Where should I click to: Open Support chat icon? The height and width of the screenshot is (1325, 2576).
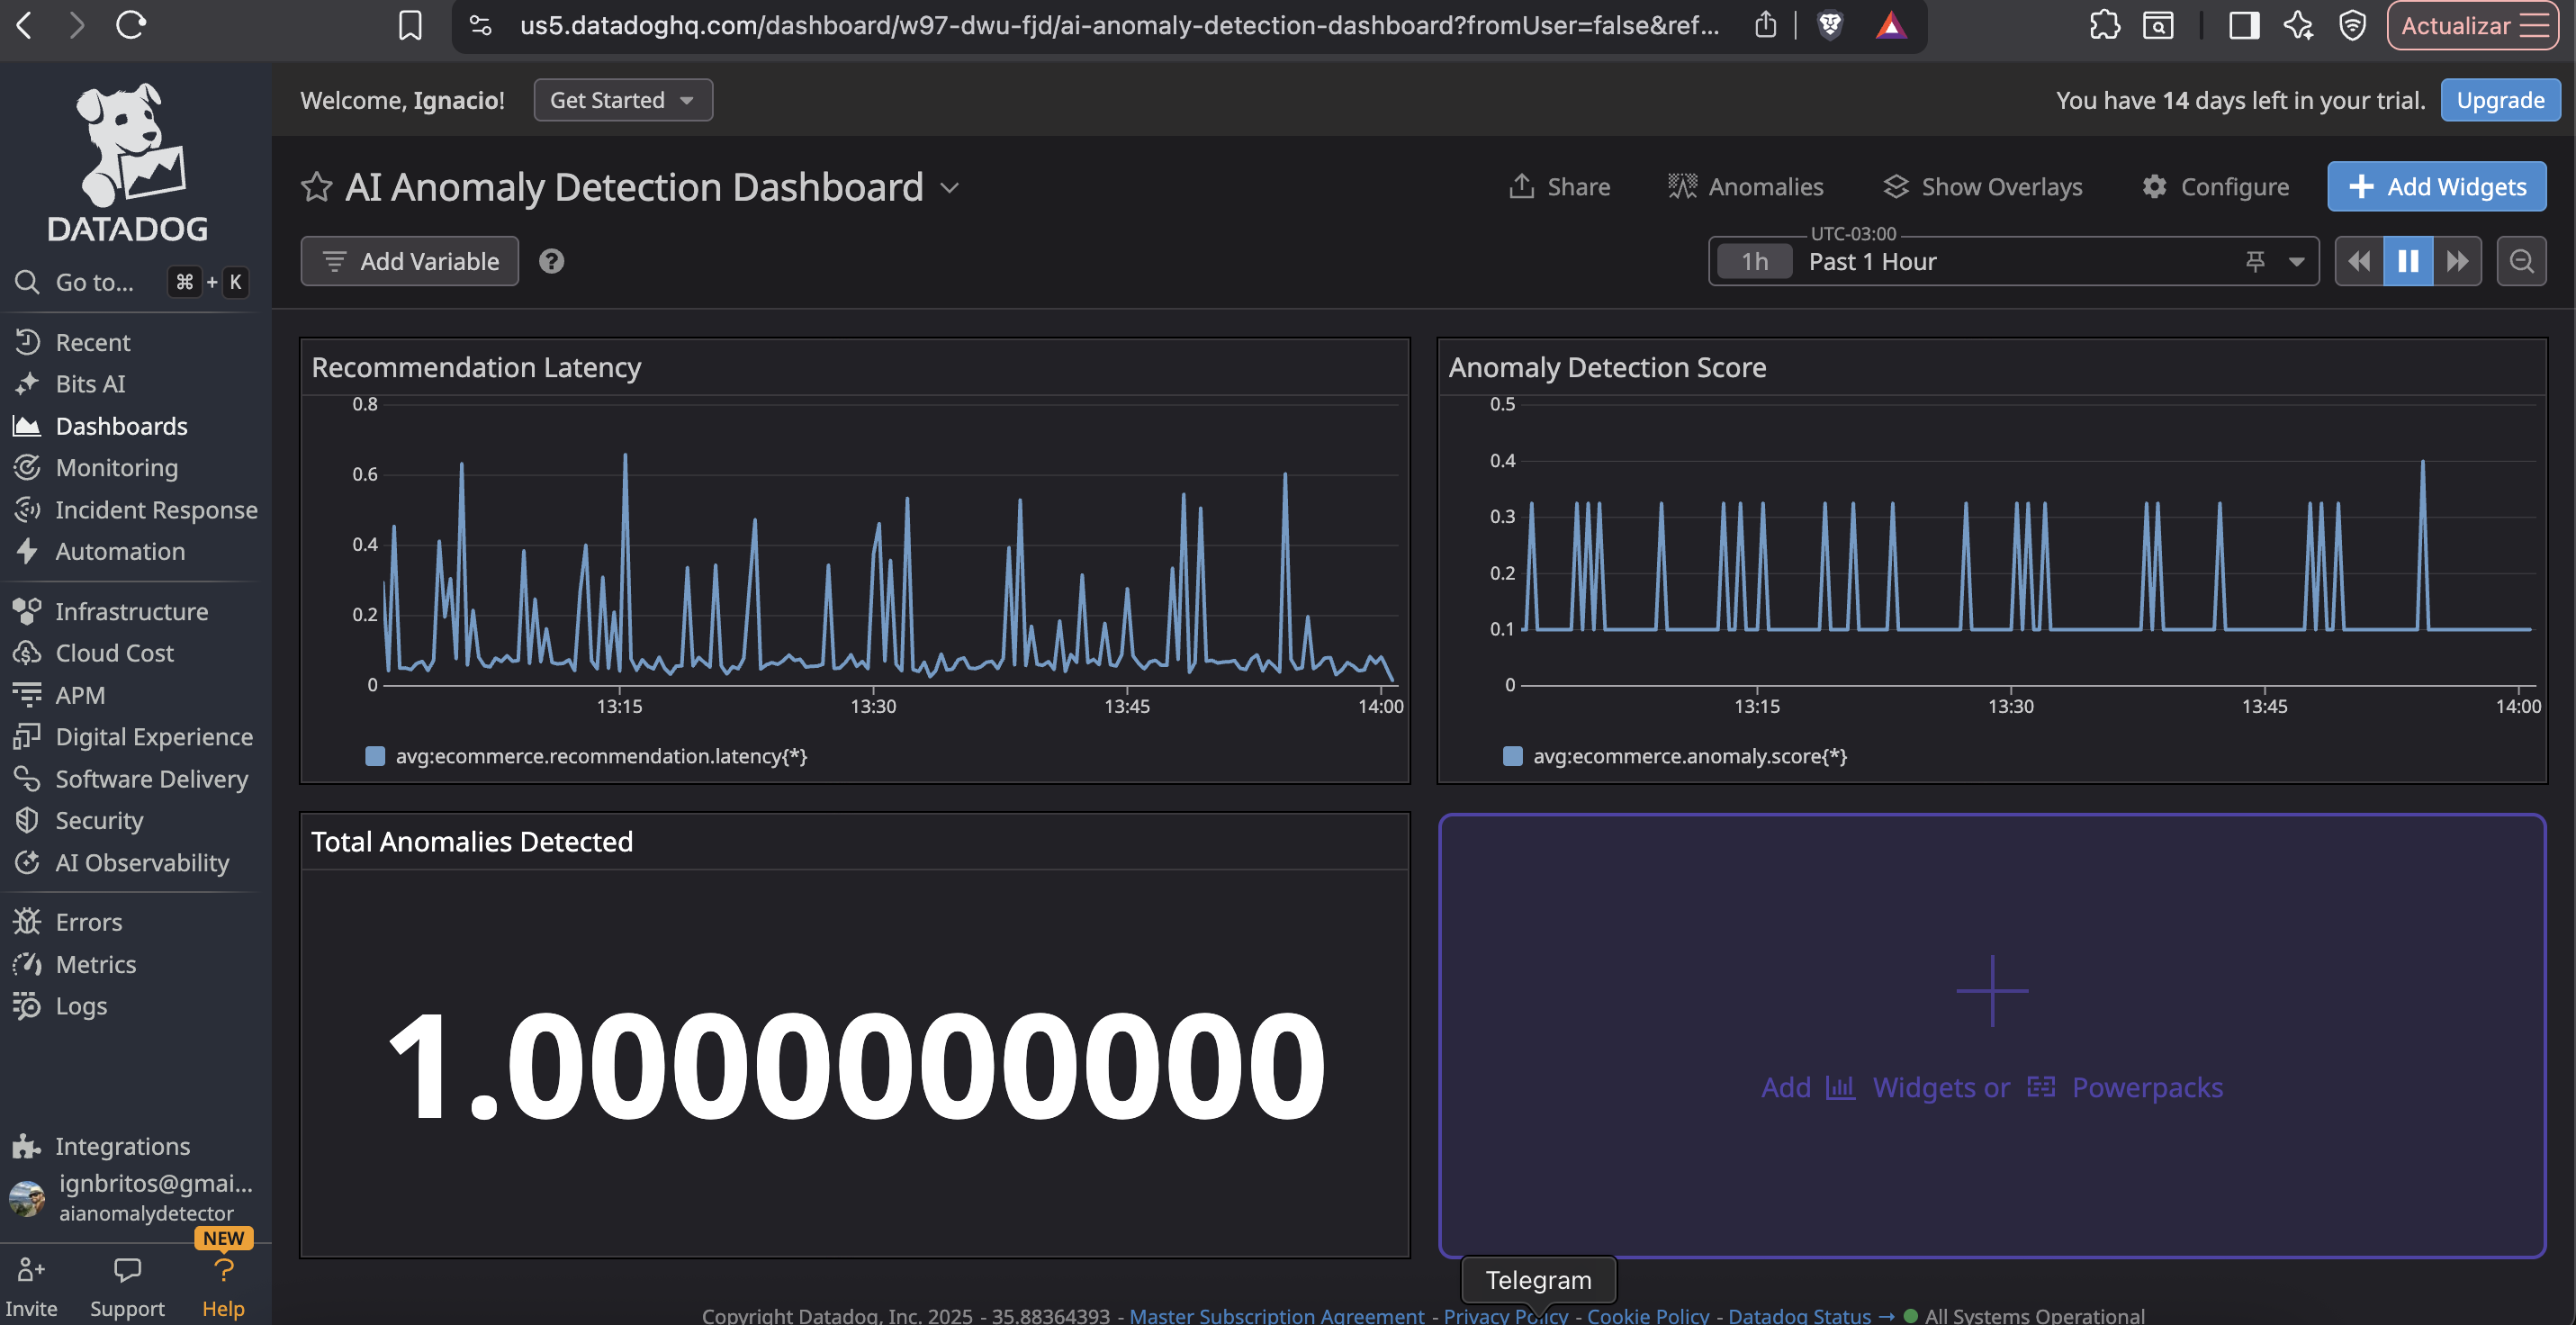pyautogui.click(x=127, y=1271)
